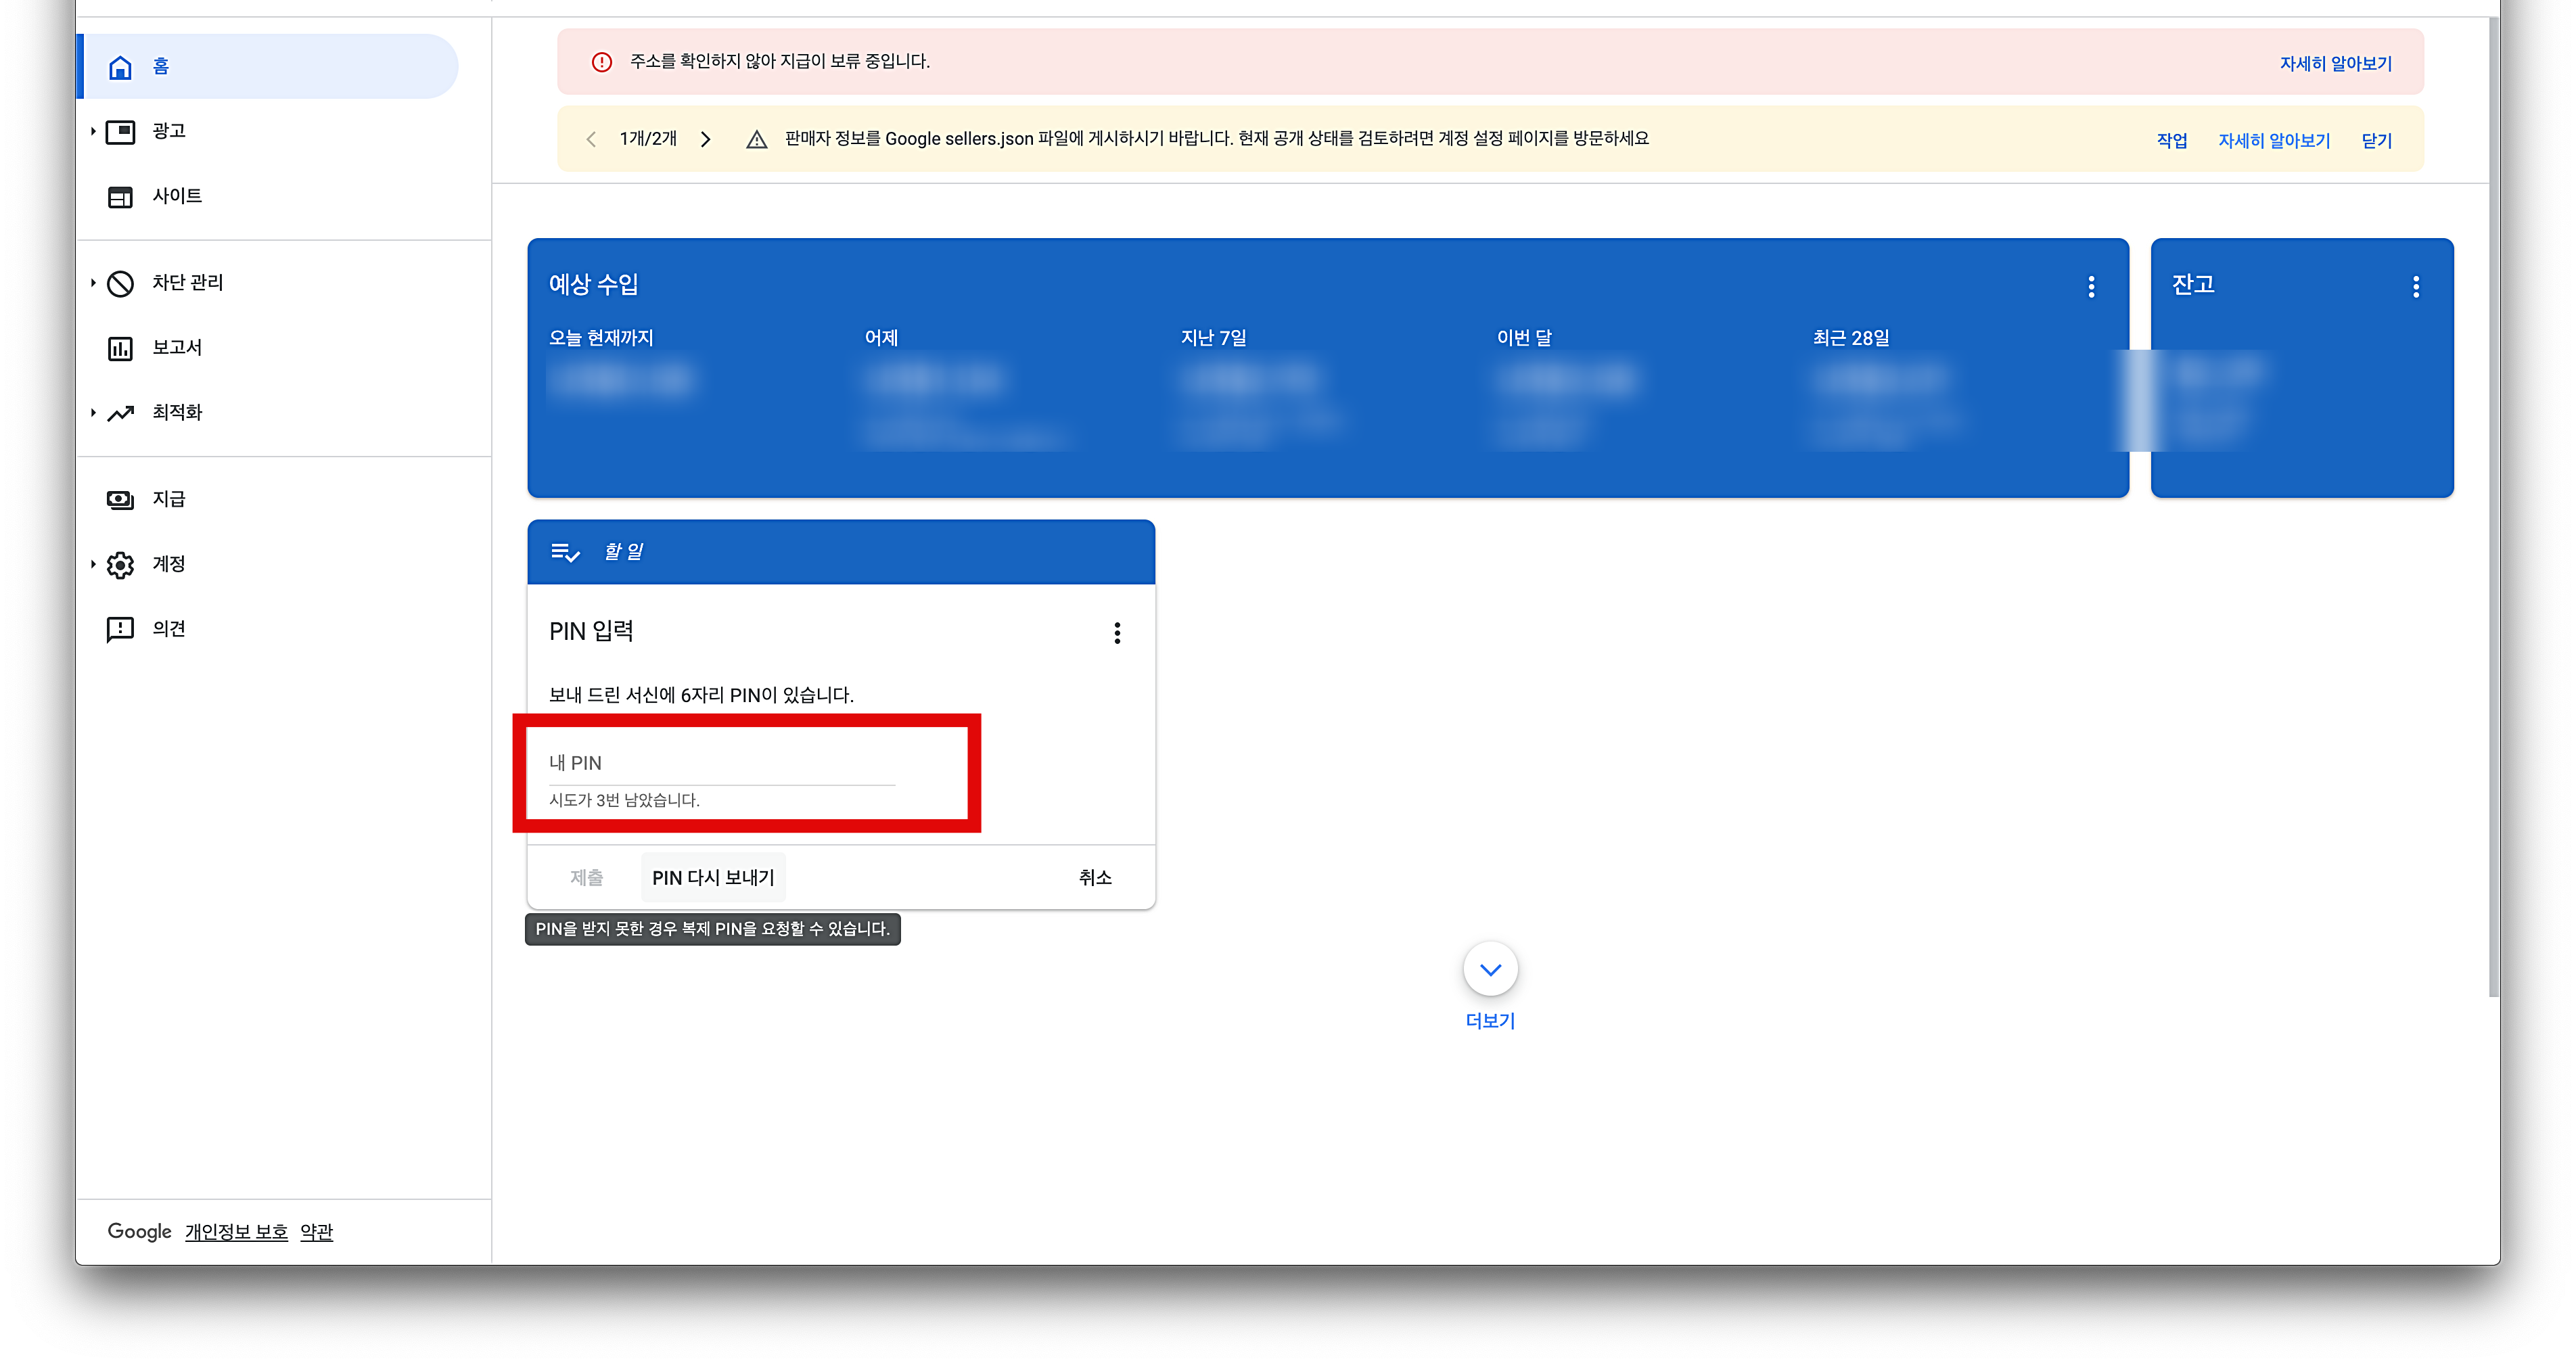Click 더보기 down-arrow to show more
Image resolution: width=2576 pixels, height=1365 pixels.
point(1490,969)
